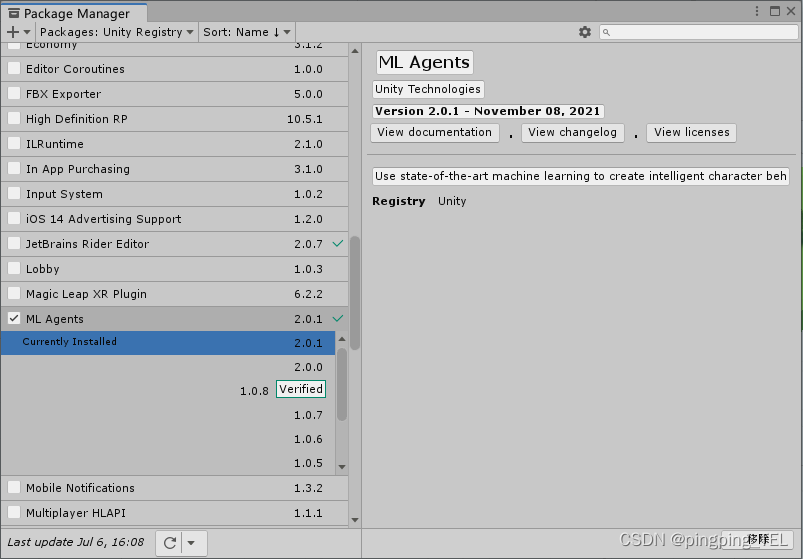Select the Currently Installed 2.0.1 version row
803x559 pixels.
168,342
